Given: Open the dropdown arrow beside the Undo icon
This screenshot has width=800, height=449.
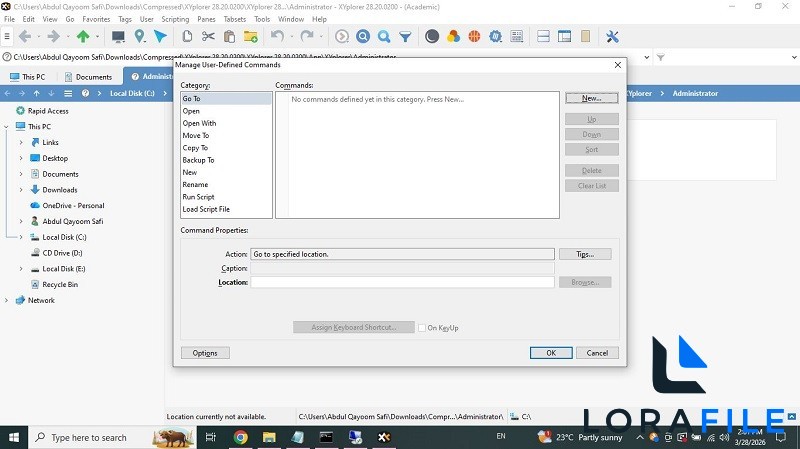Looking at the screenshot, I should (292, 36).
